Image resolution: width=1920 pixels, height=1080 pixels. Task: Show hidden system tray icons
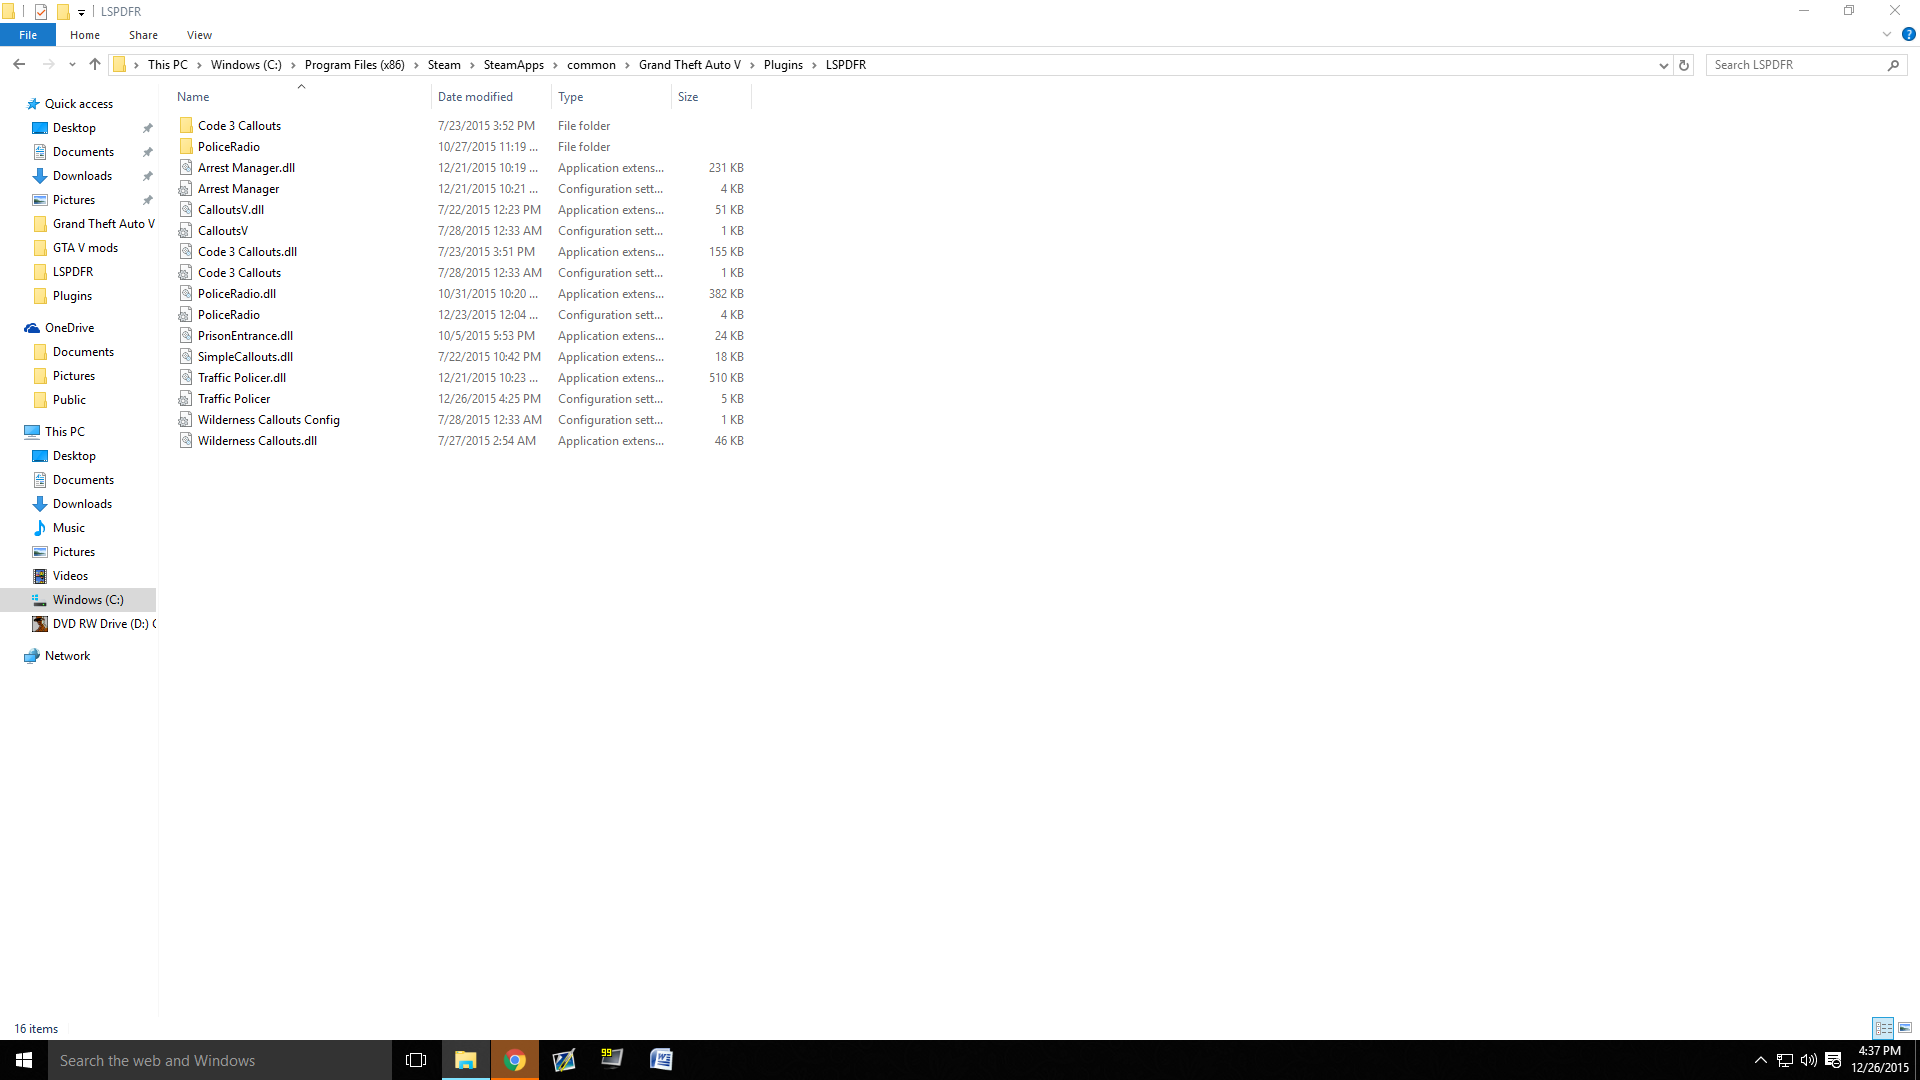coord(1760,1060)
